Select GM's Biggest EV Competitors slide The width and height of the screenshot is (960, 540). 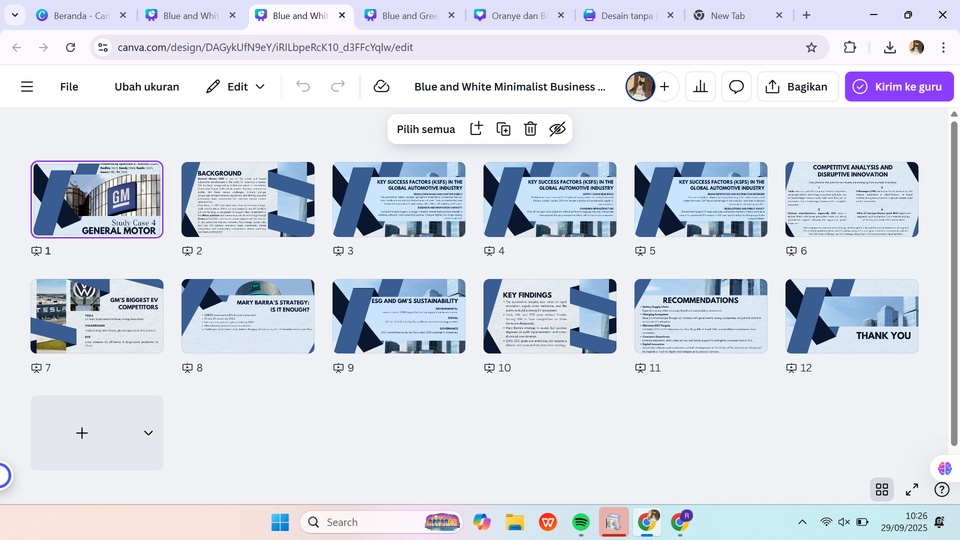(x=97, y=317)
